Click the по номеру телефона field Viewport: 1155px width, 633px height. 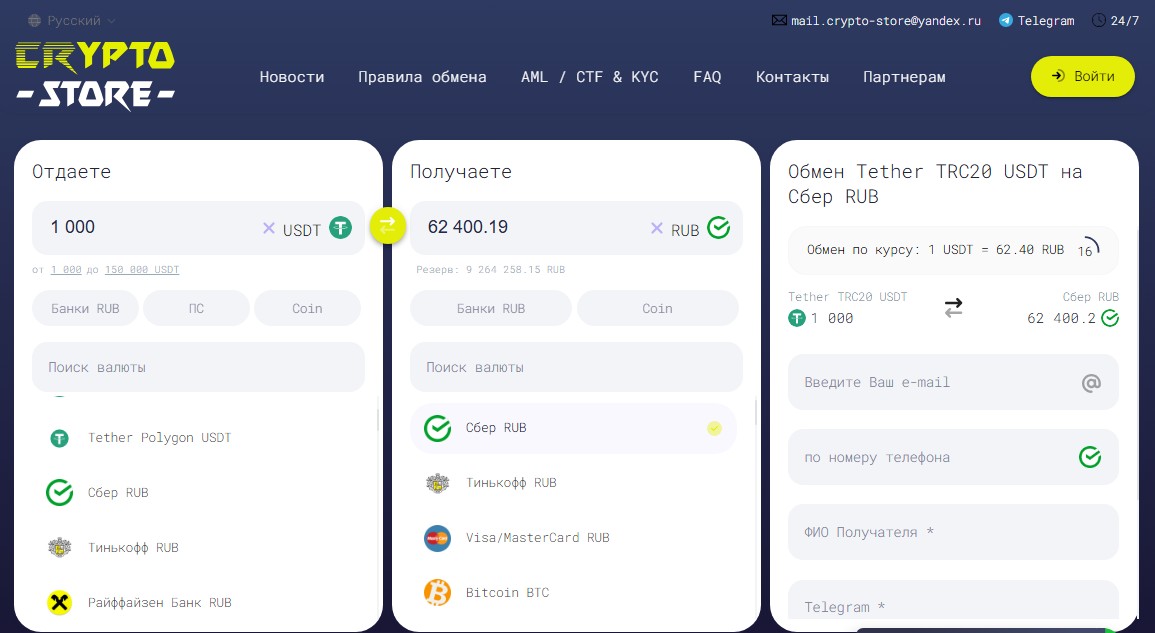coord(953,458)
